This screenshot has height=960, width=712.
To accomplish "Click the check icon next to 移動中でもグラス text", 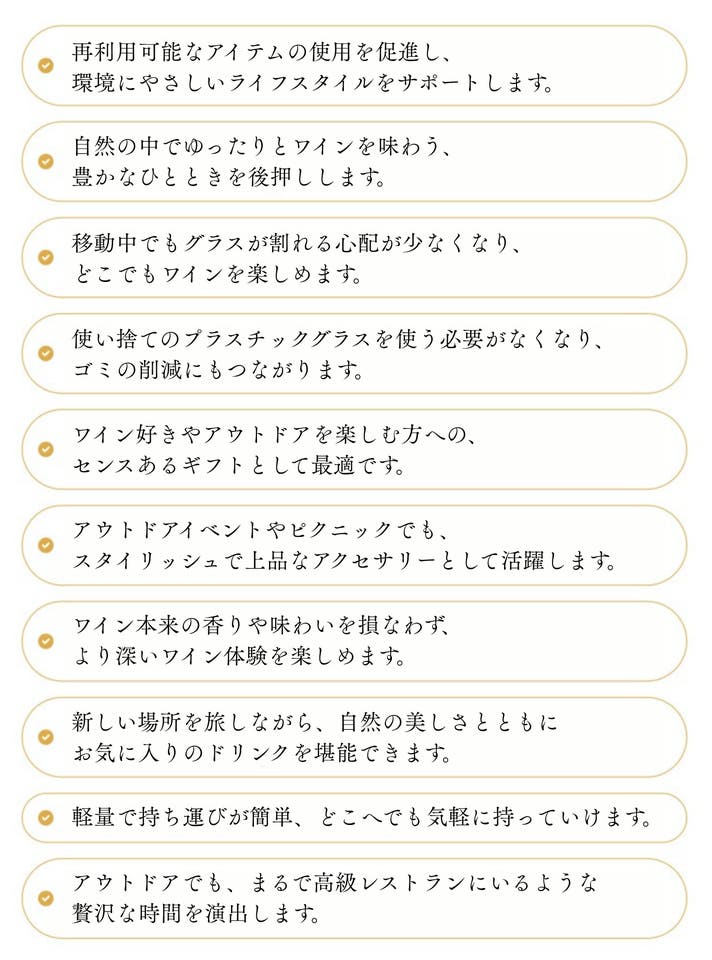I will click(46, 257).
